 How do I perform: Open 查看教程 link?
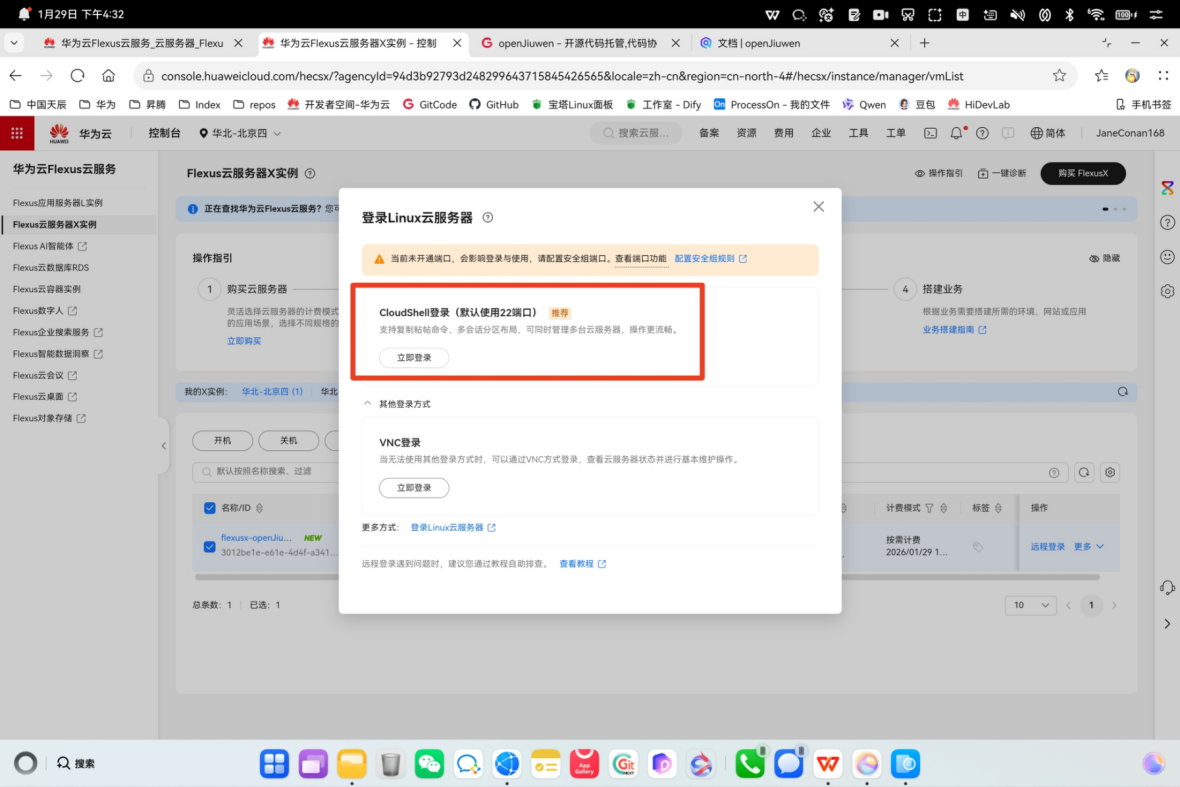pyautogui.click(x=582, y=564)
